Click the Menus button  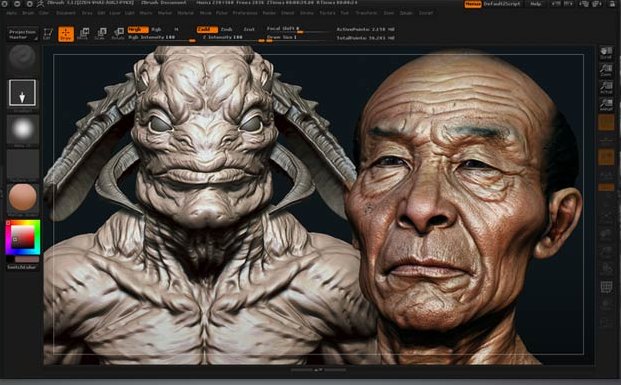pyautogui.click(x=473, y=4)
